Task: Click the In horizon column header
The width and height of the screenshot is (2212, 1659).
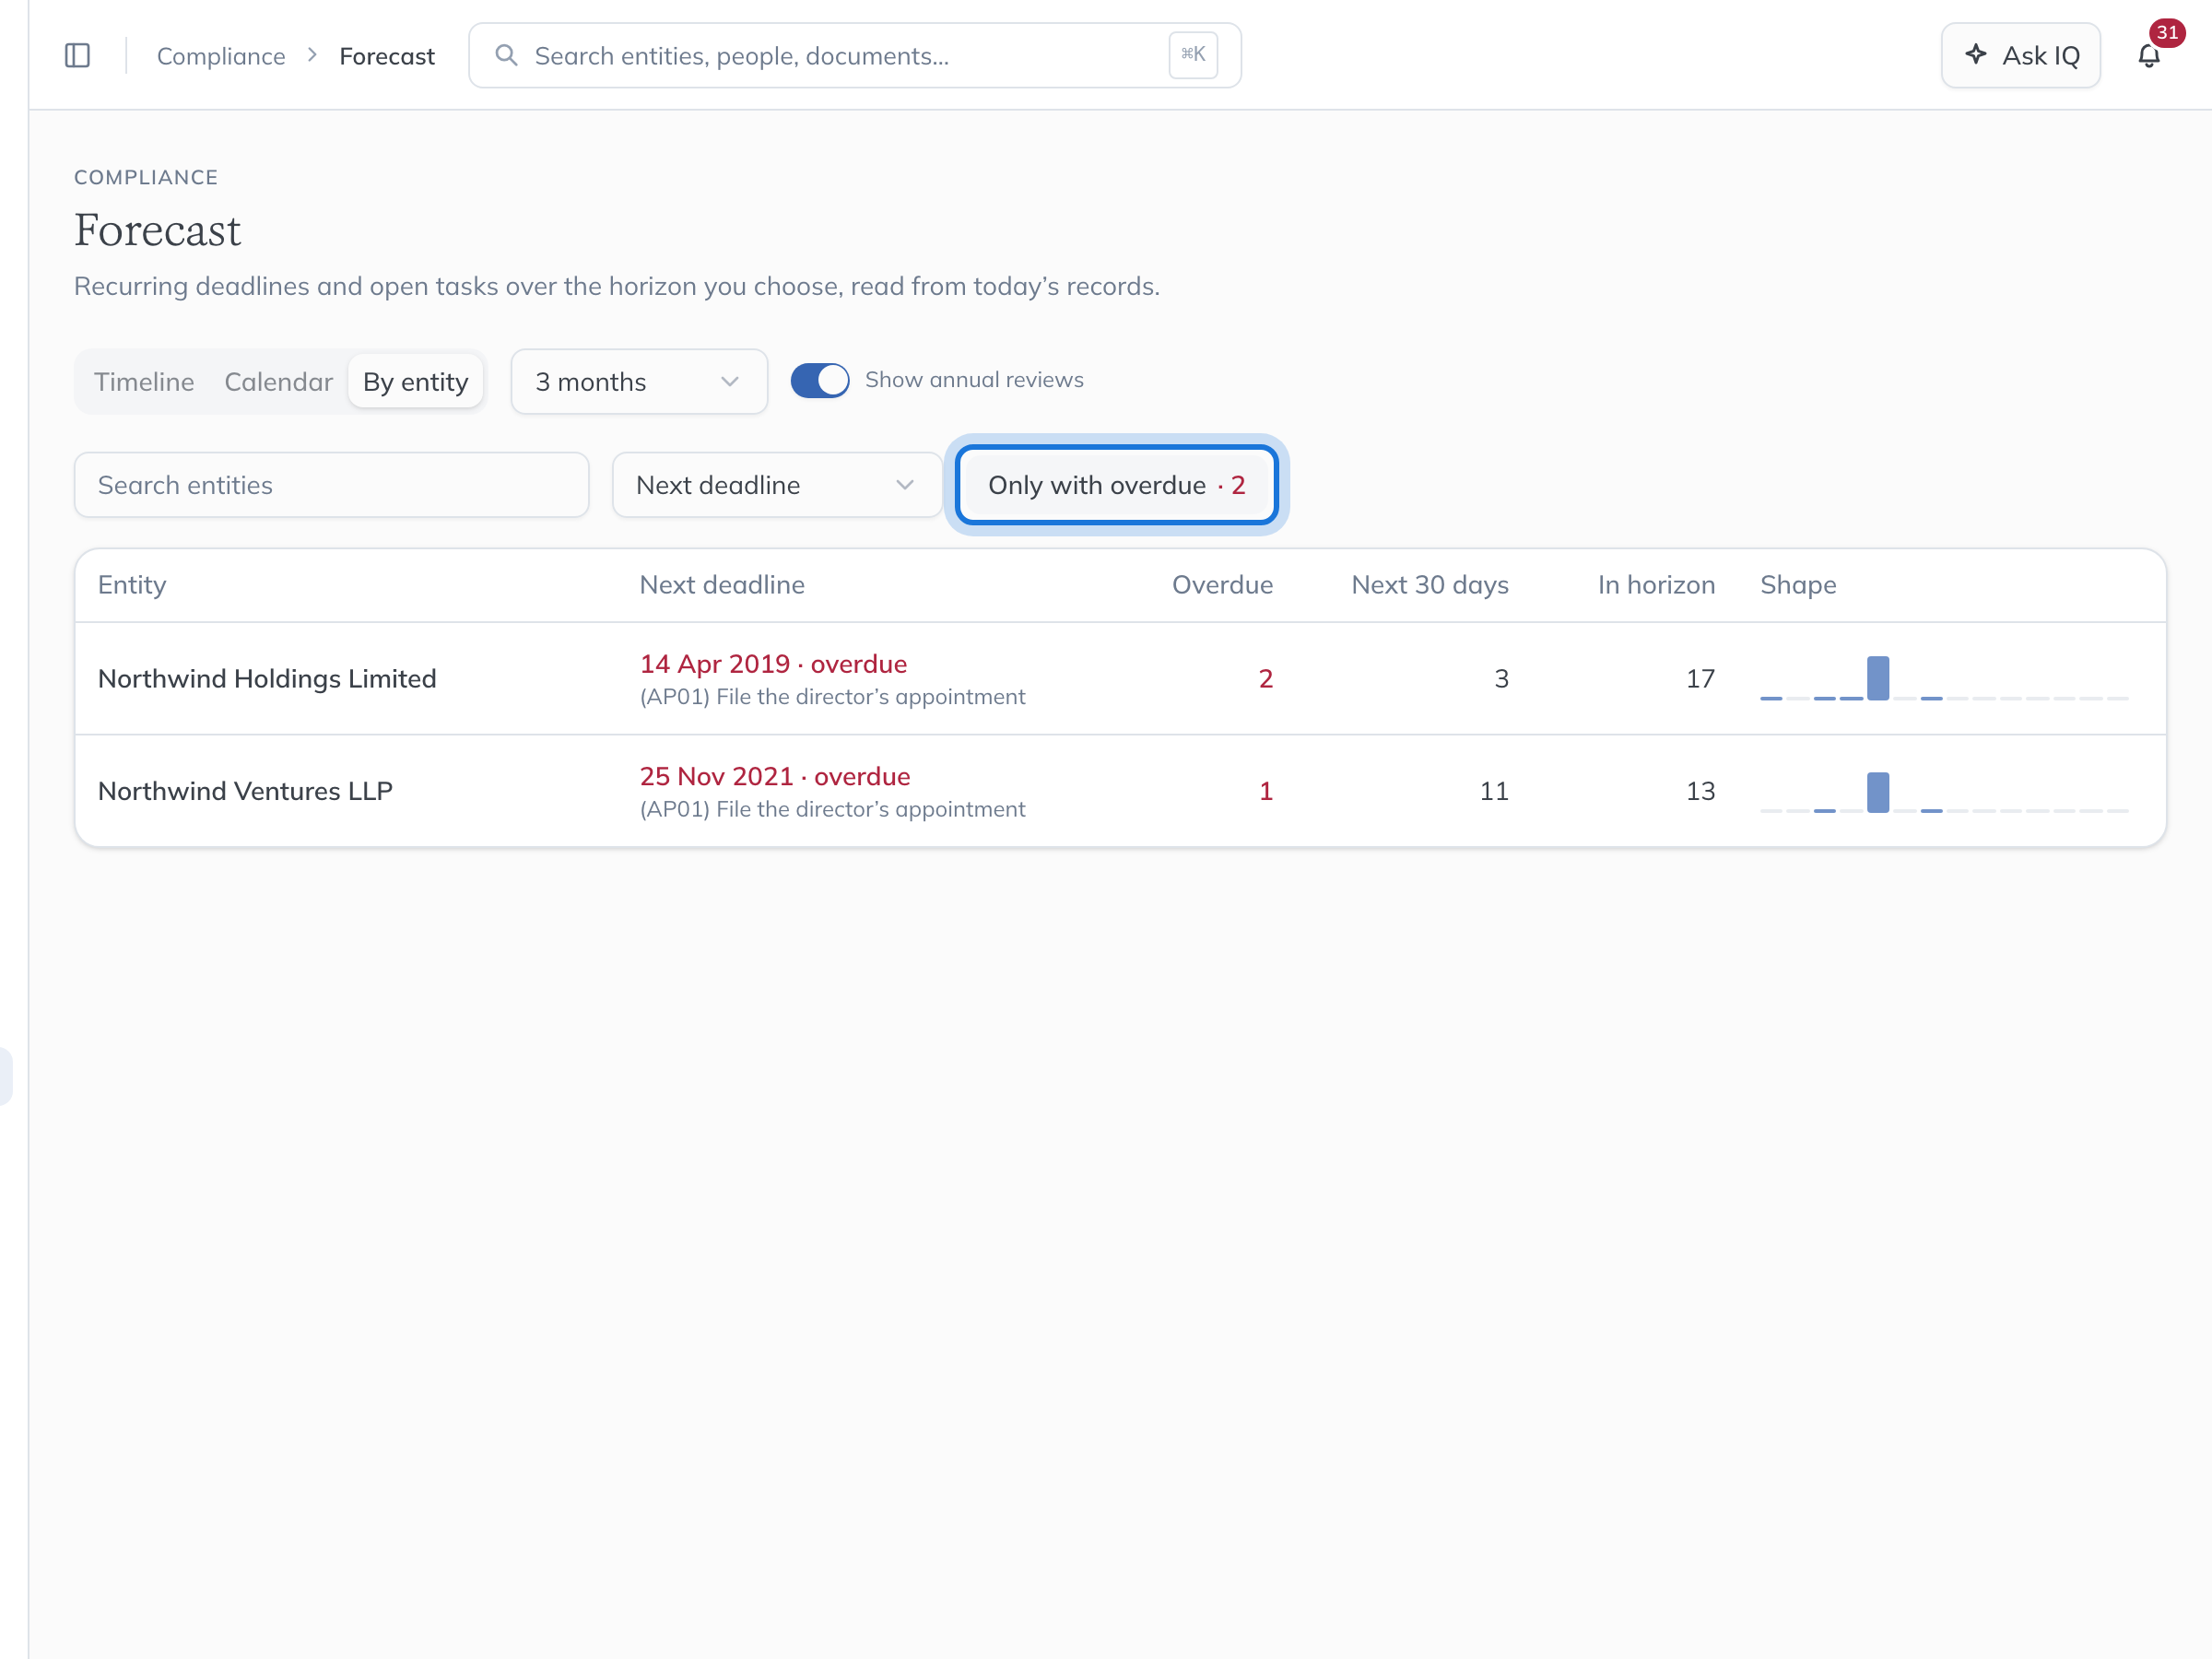Action: [x=1656, y=585]
